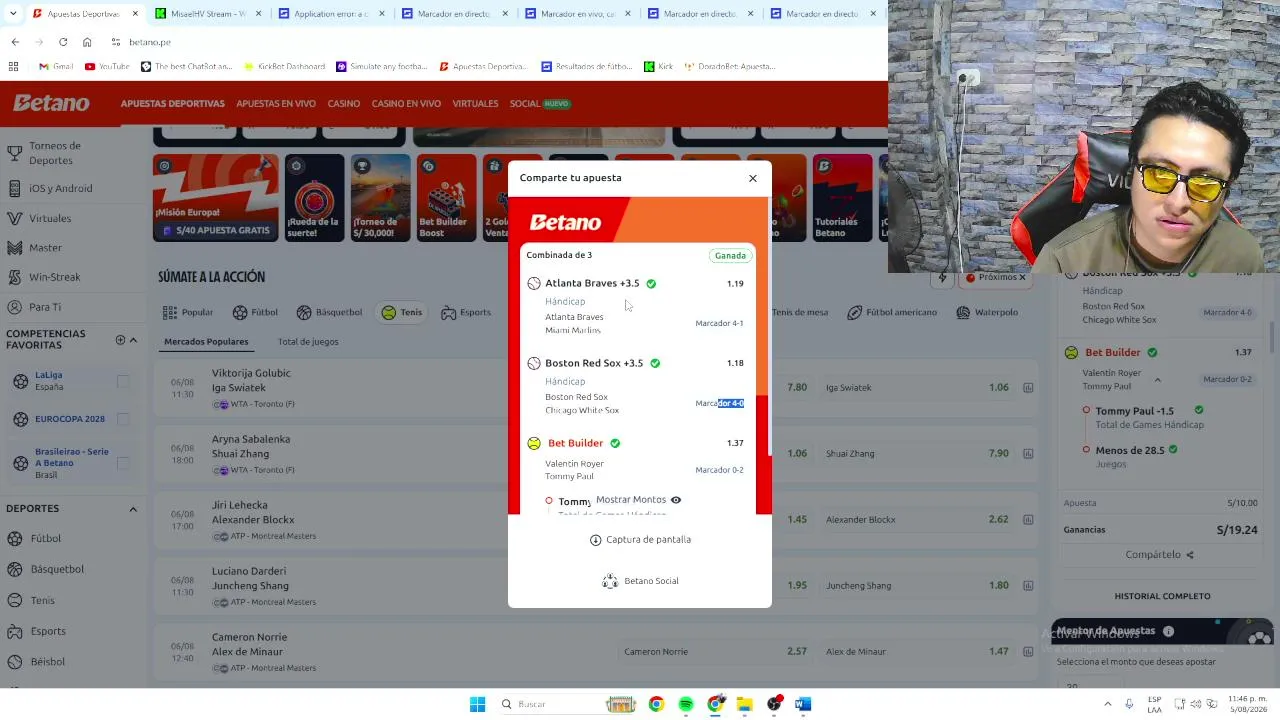
Task: Collapse the Bet Builder details chevron in betslip
Action: (x=1157, y=380)
